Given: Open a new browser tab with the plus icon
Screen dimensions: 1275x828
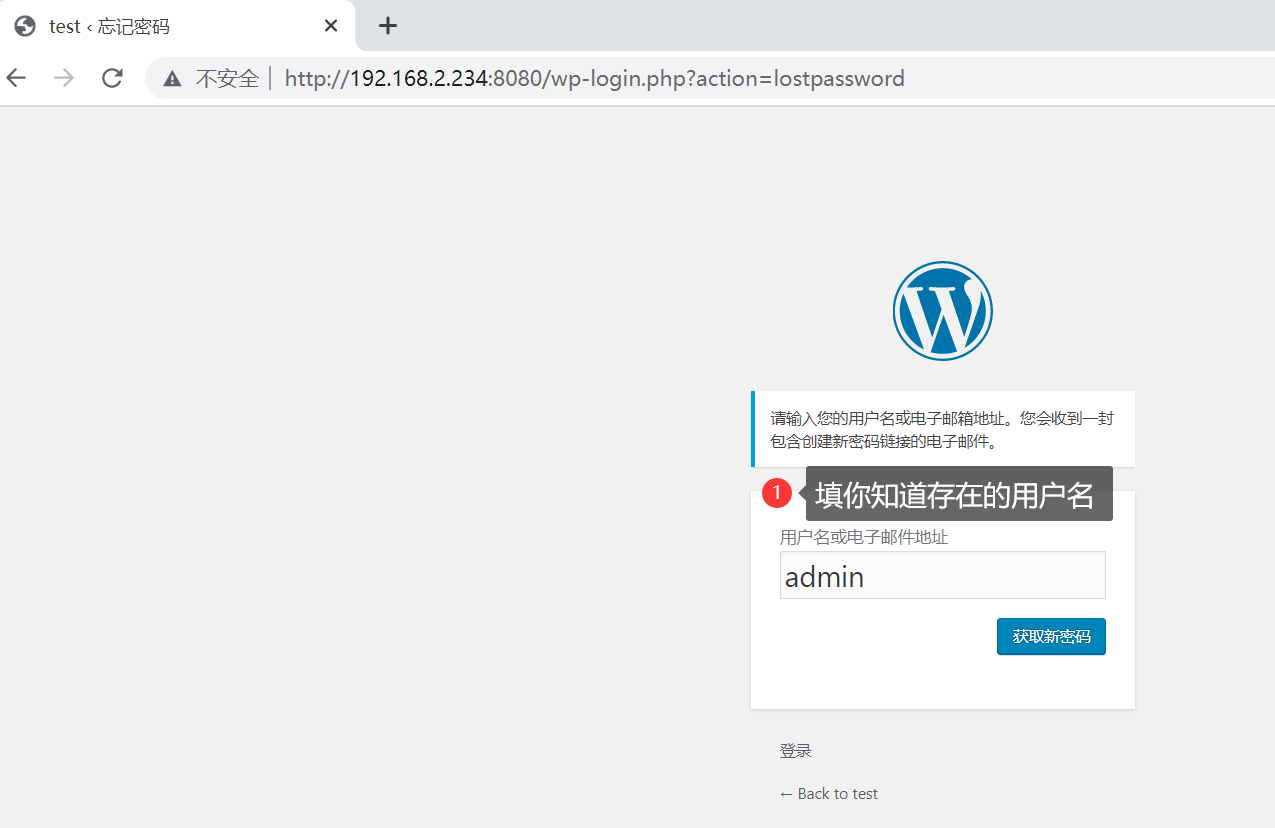Looking at the screenshot, I should (387, 25).
